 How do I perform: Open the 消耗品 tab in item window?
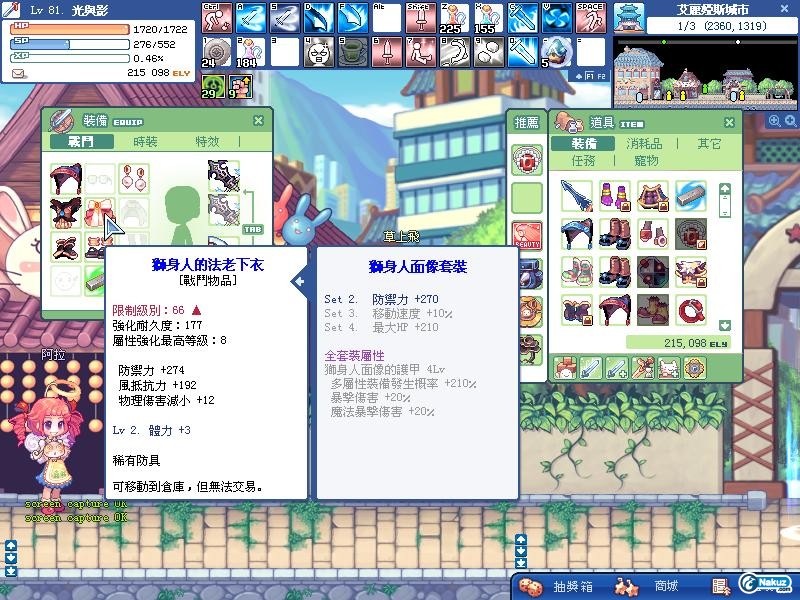pyautogui.click(x=644, y=143)
